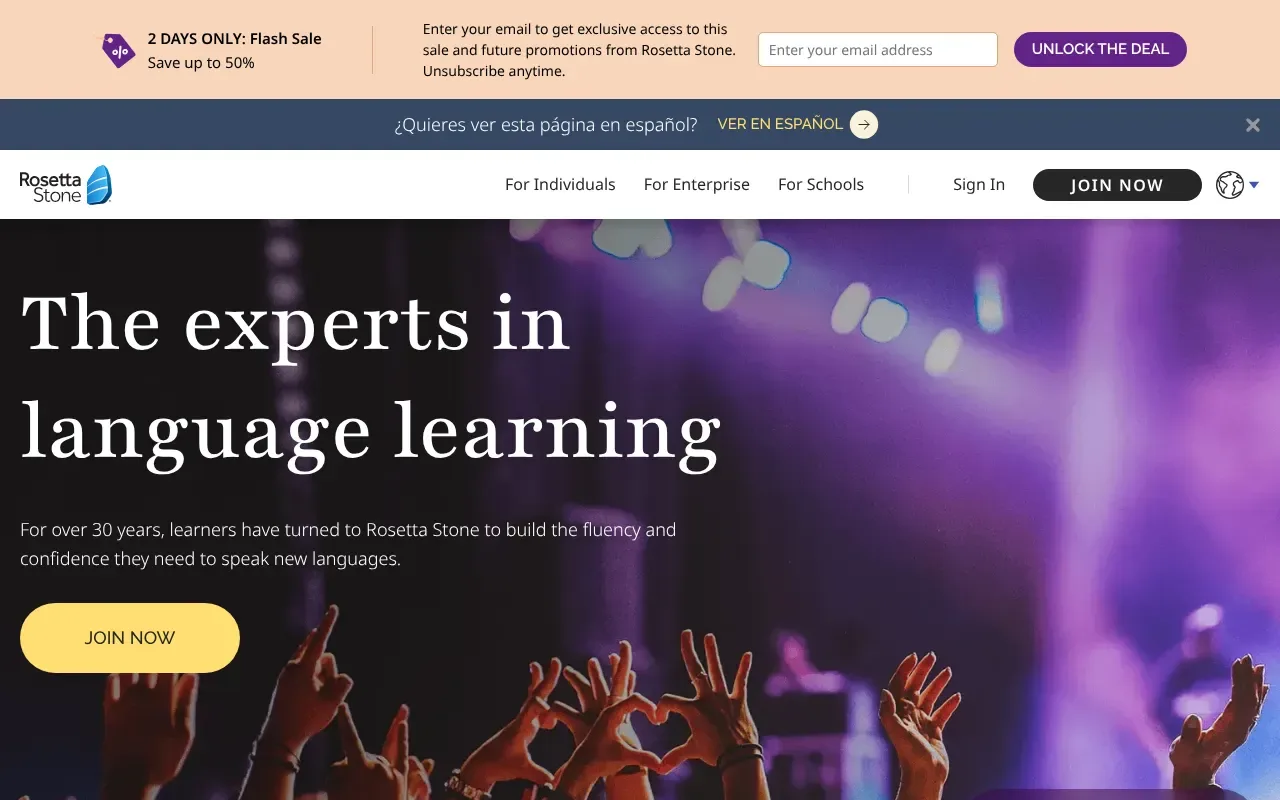
Task: Expand the language selector dropdown arrow
Action: [1254, 185]
